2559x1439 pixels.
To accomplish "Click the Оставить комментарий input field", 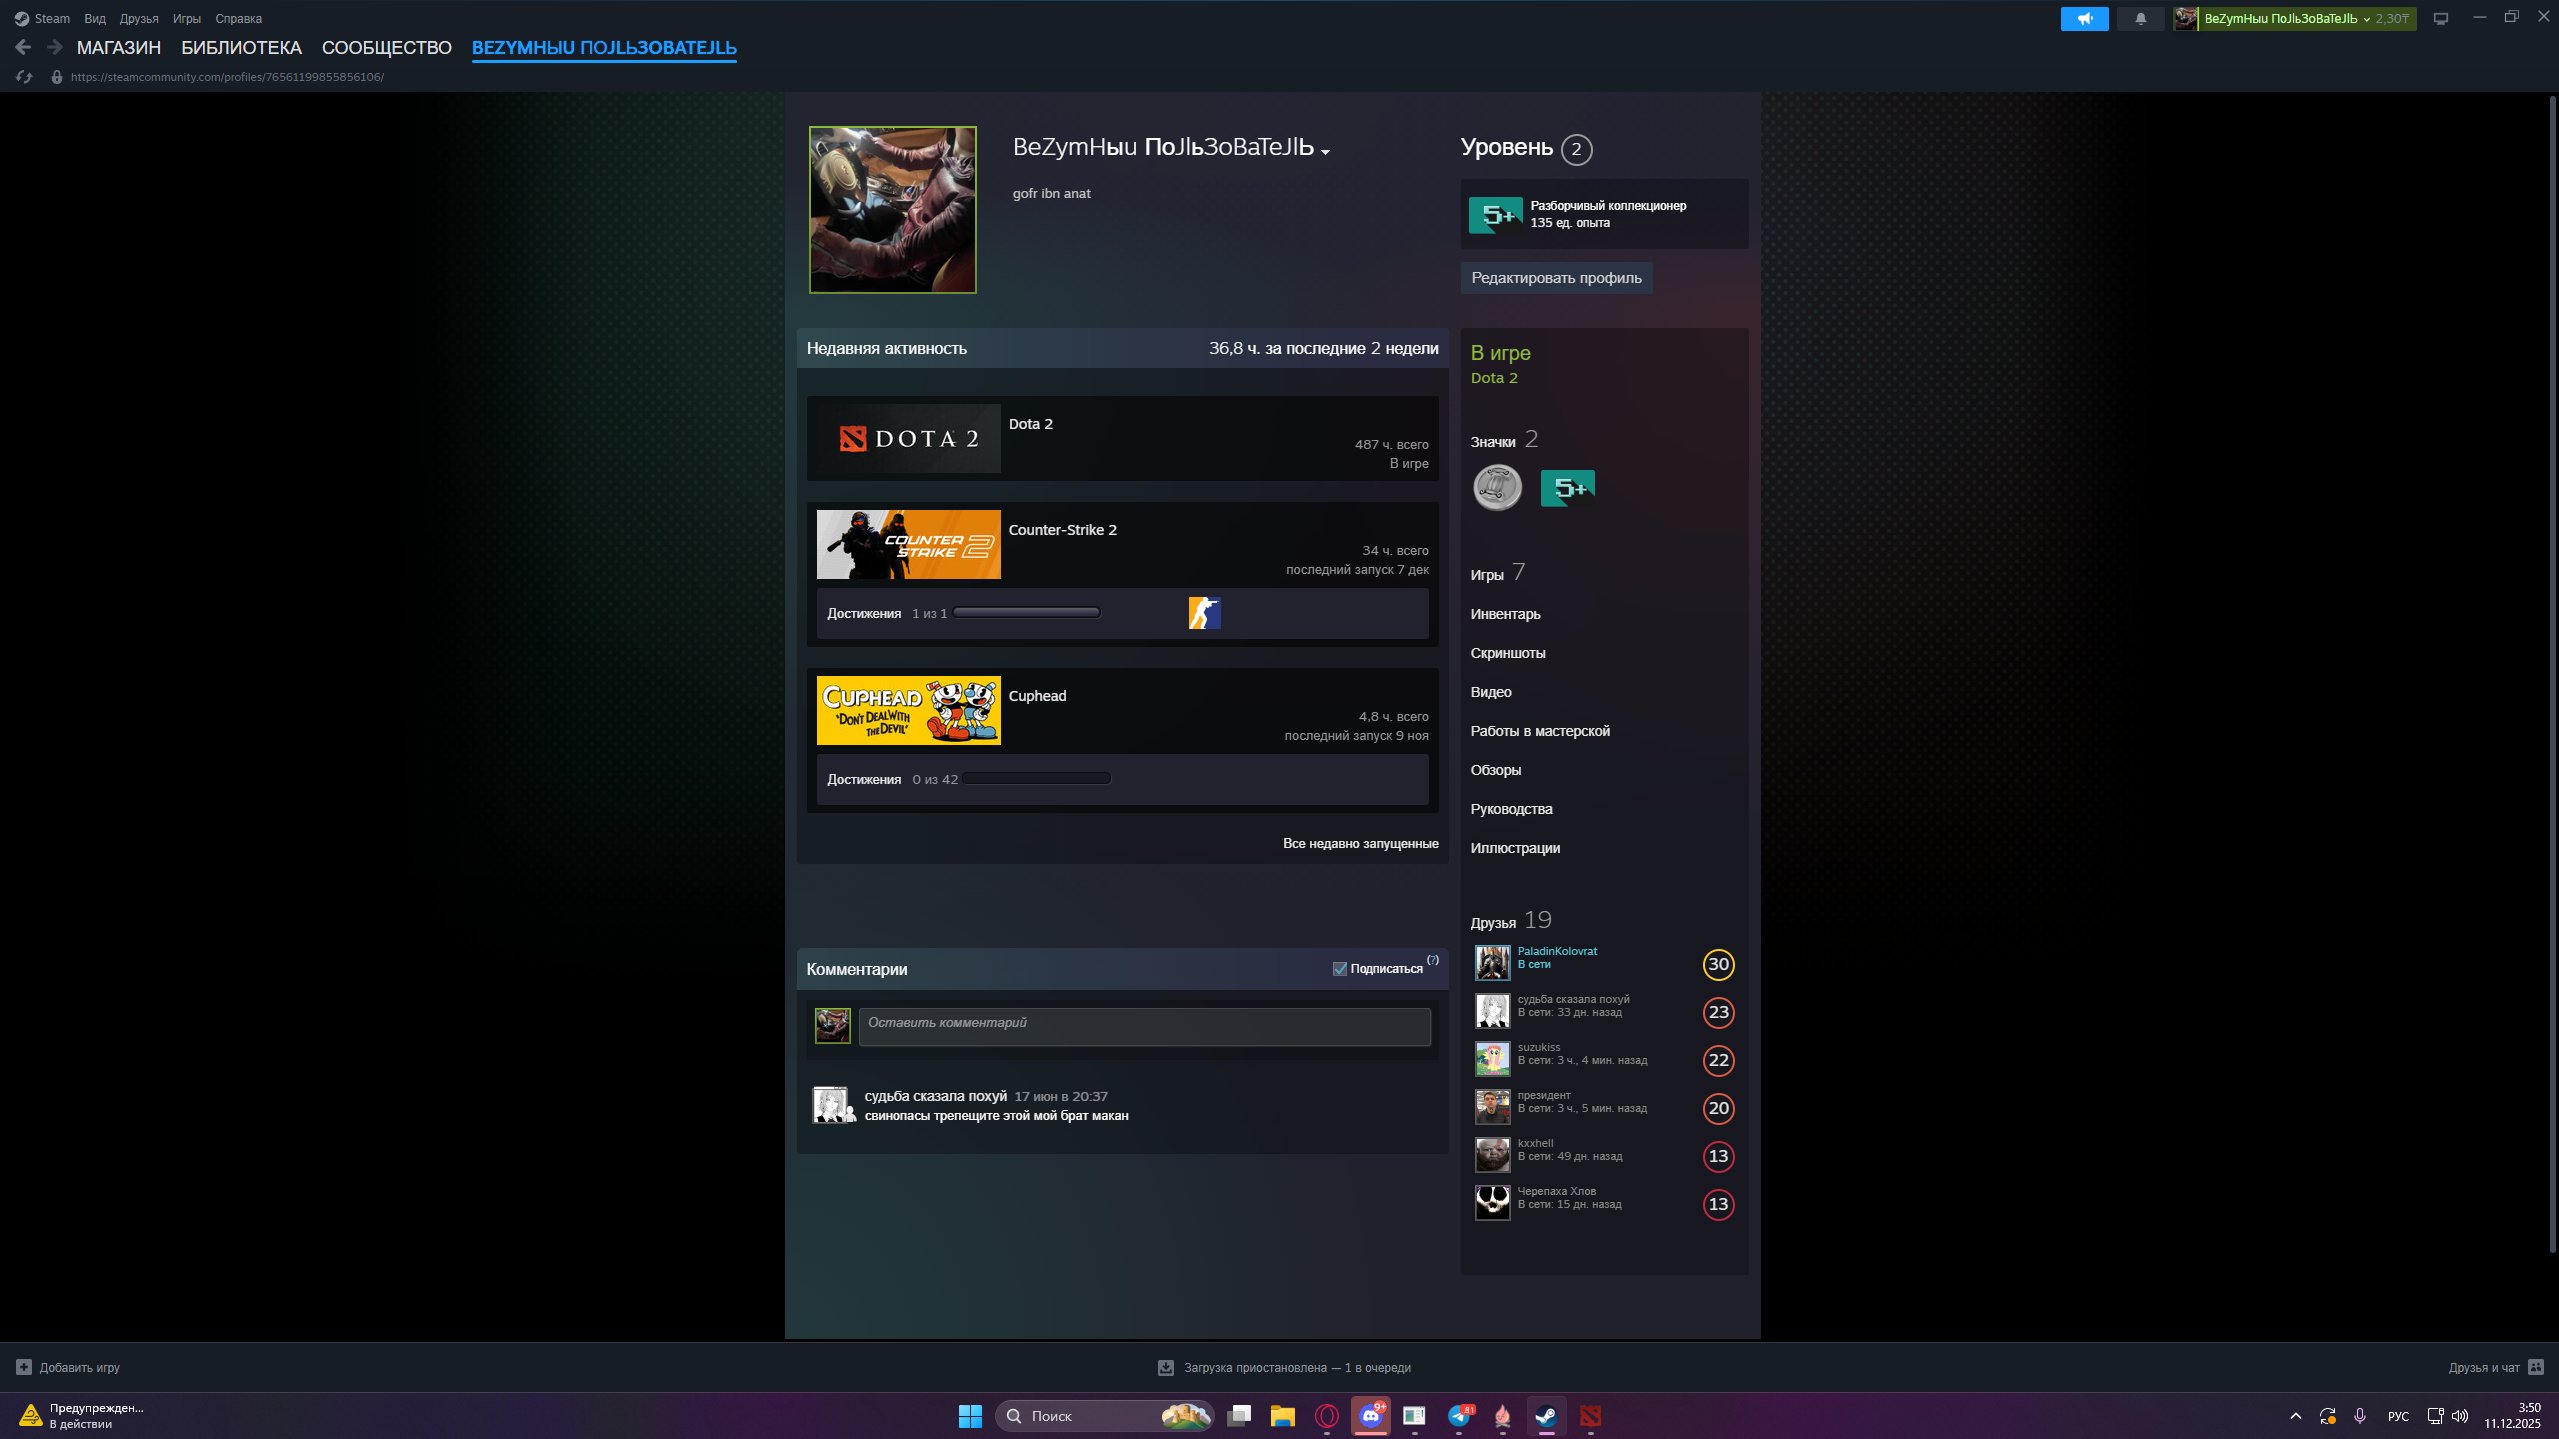I will pos(1144,1026).
